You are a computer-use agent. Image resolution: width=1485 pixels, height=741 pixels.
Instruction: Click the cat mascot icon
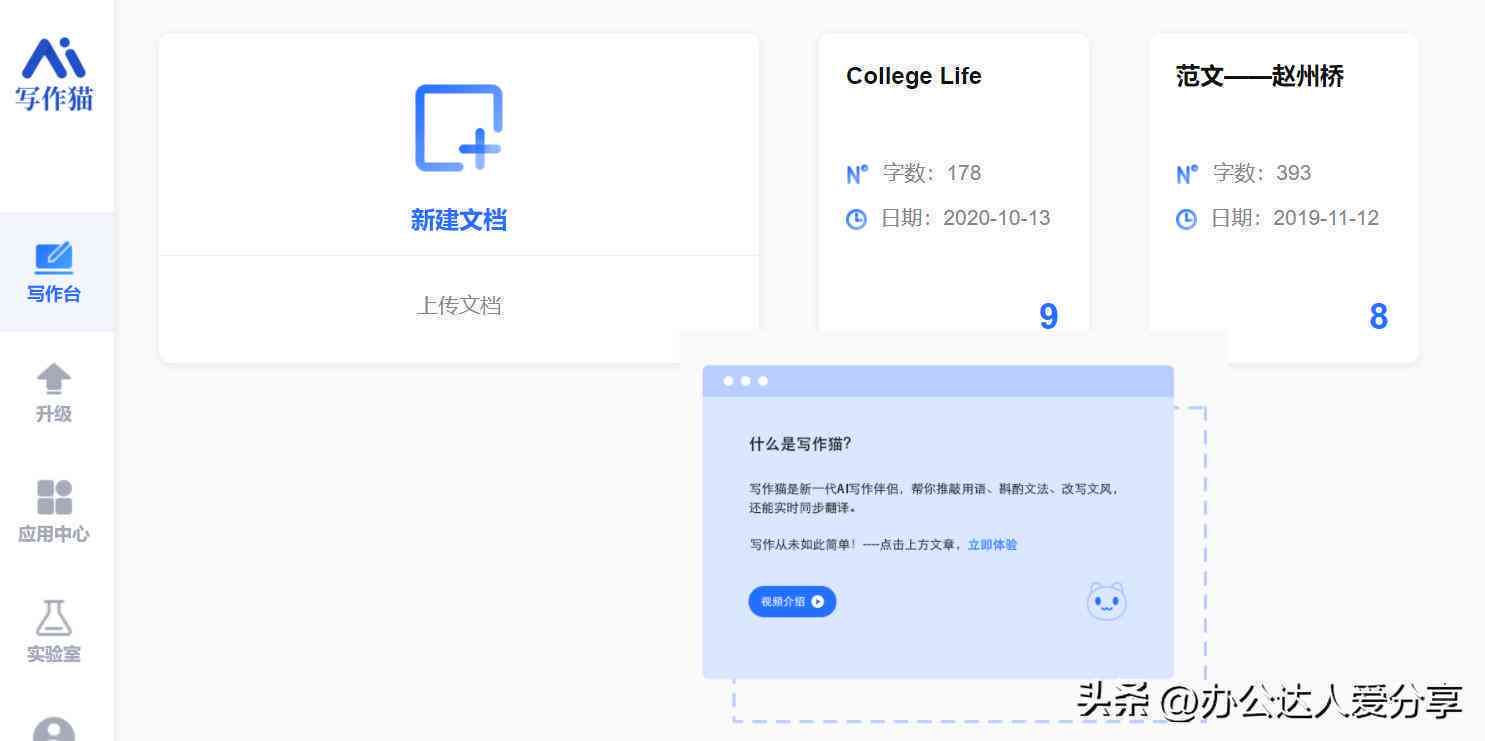1106,601
